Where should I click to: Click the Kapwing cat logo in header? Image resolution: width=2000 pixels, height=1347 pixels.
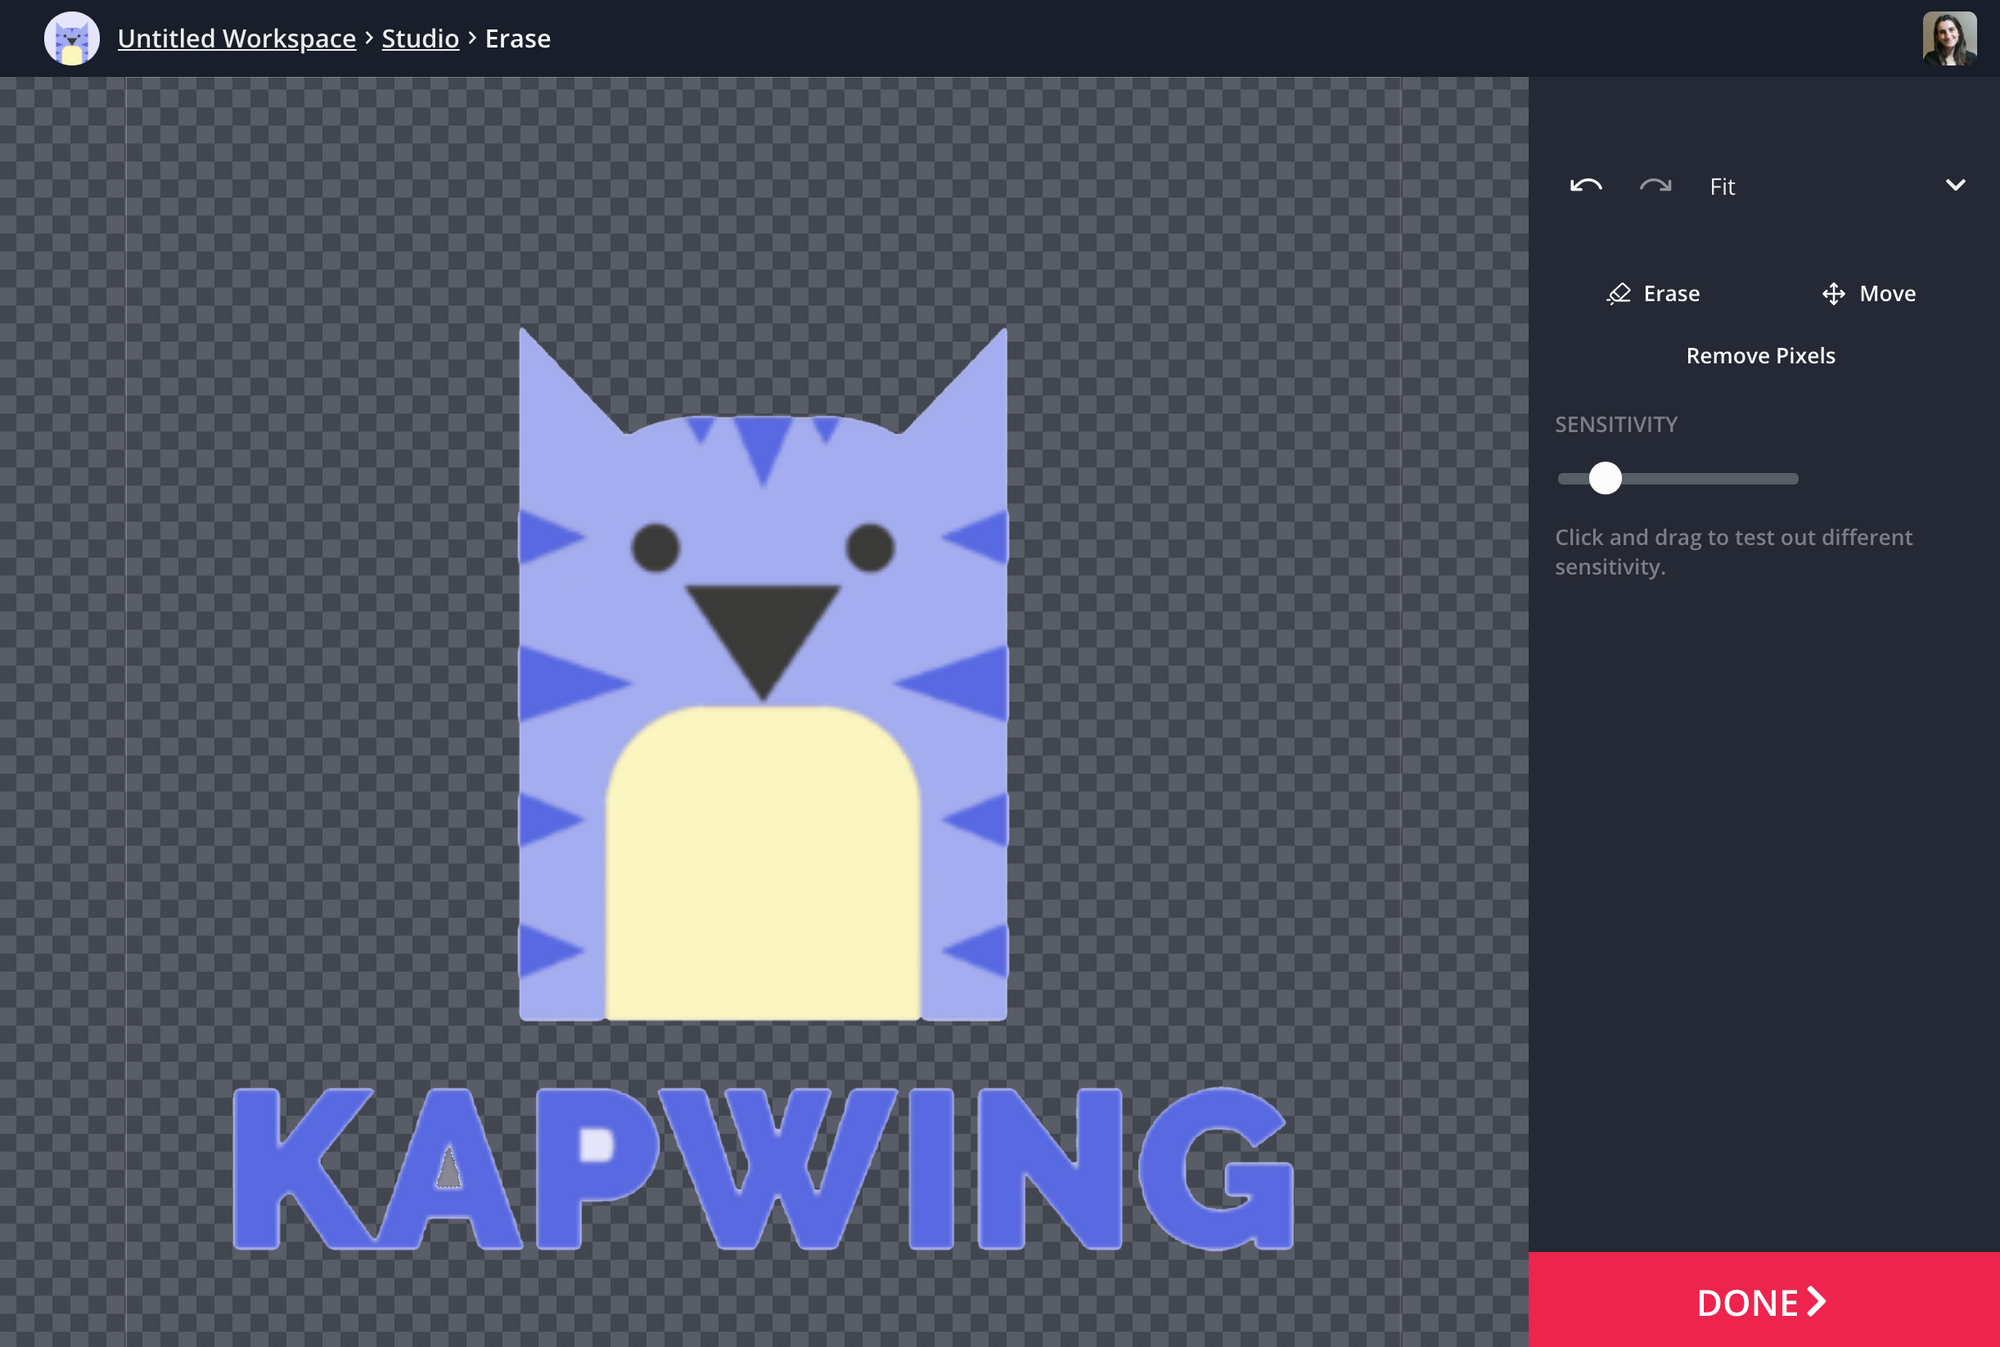(x=72, y=39)
